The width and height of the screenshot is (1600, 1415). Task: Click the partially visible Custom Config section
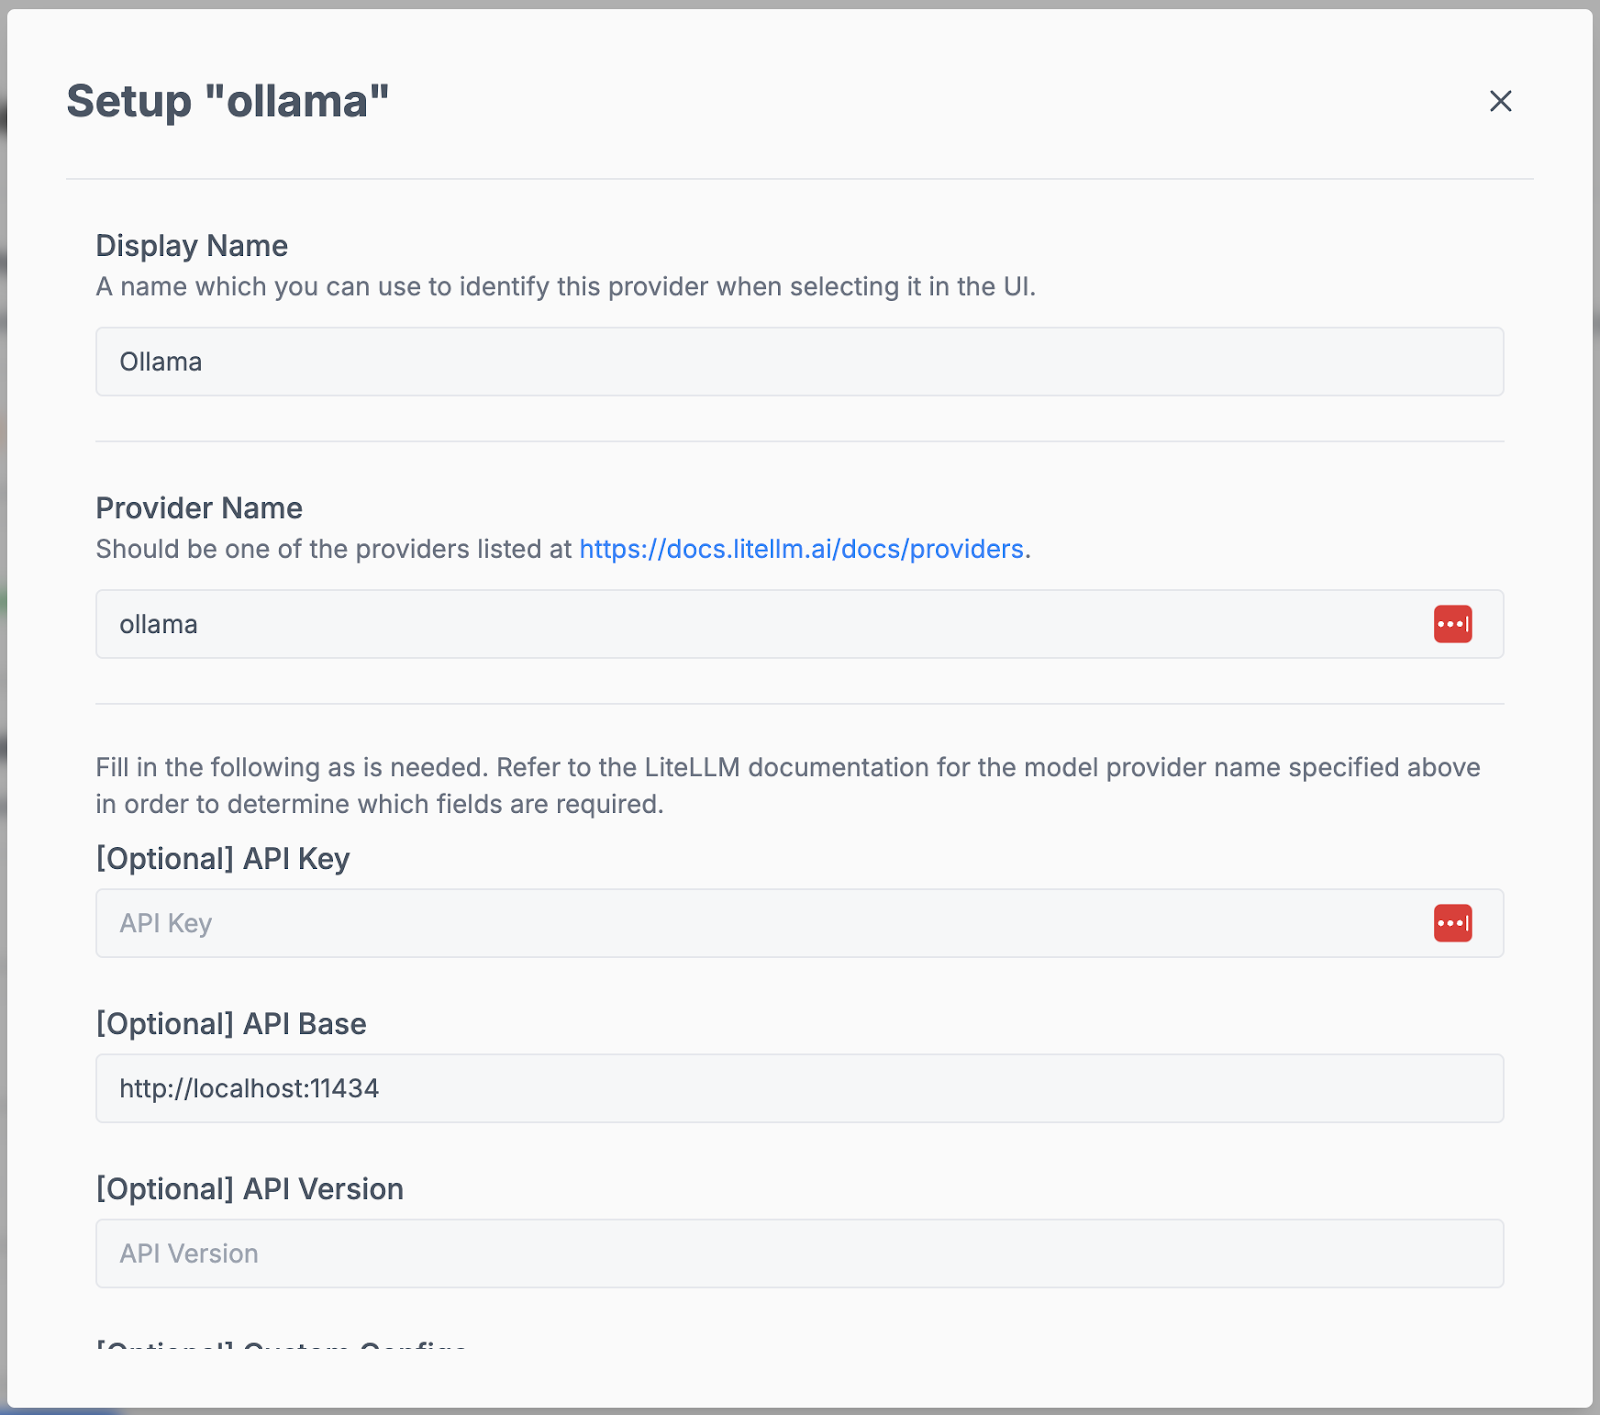click(280, 1348)
